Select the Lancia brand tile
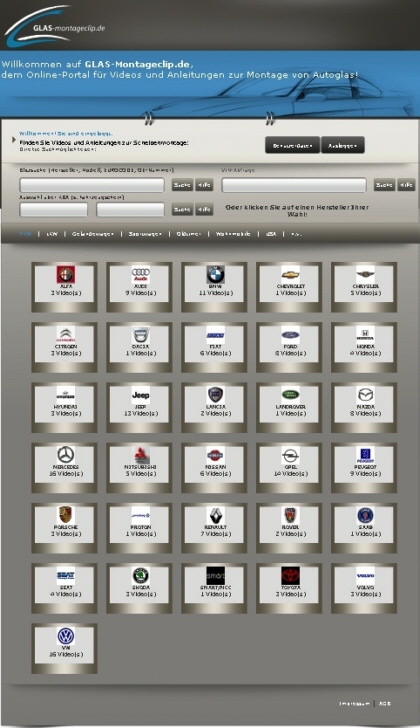 click(x=214, y=407)
